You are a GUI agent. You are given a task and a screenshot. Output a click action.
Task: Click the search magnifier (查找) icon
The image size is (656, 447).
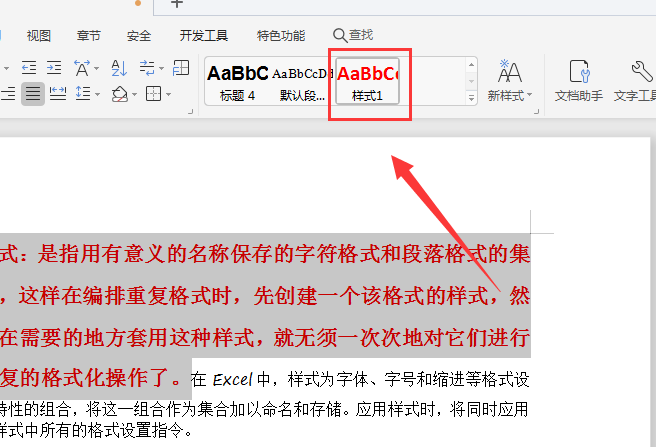[340, 35]
